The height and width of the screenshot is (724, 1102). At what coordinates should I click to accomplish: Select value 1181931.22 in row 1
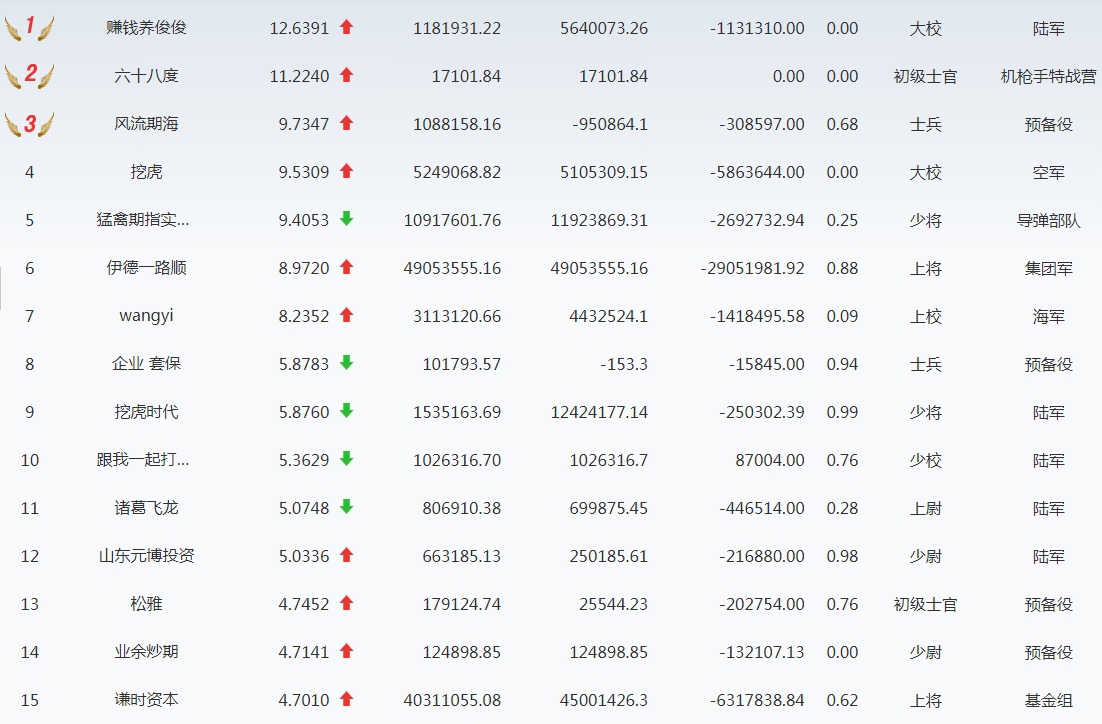[457, 28]
